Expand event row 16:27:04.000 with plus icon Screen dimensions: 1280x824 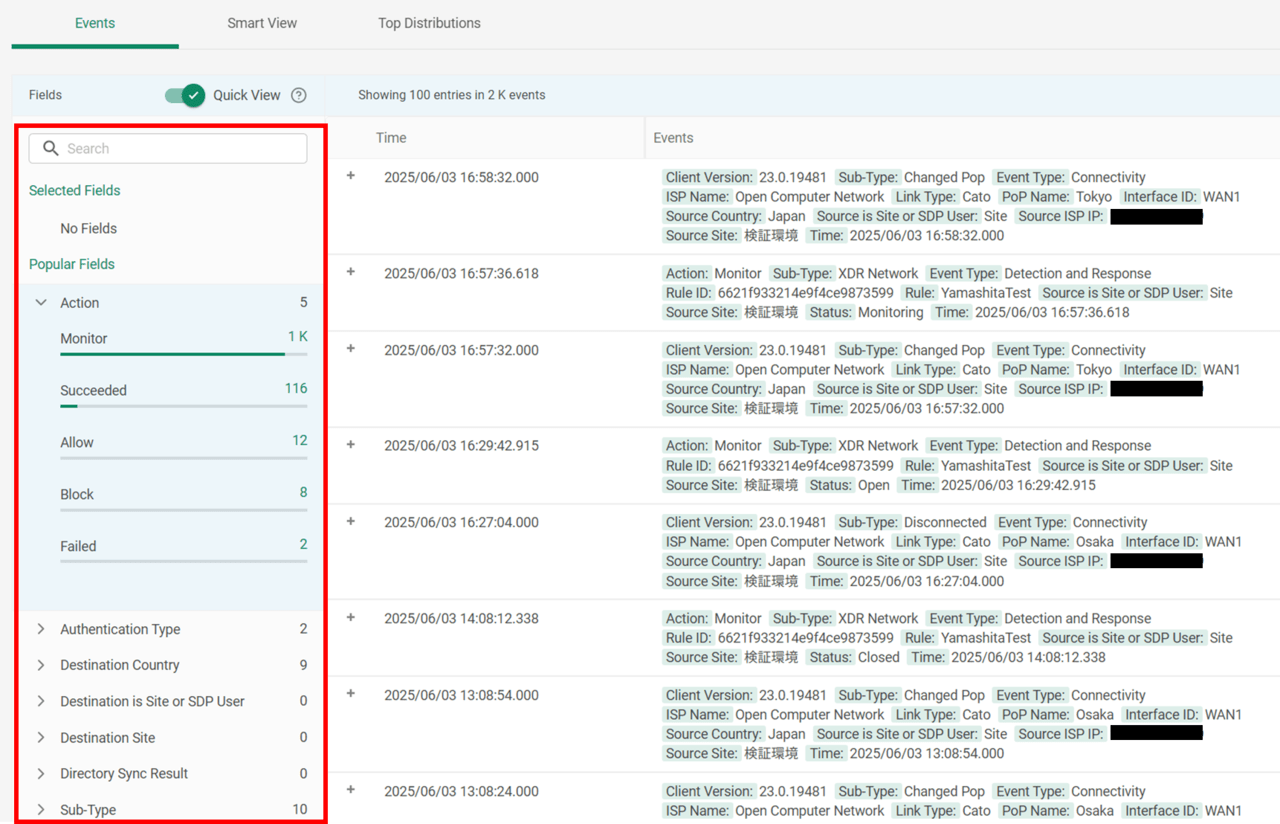tap(351, 521)
